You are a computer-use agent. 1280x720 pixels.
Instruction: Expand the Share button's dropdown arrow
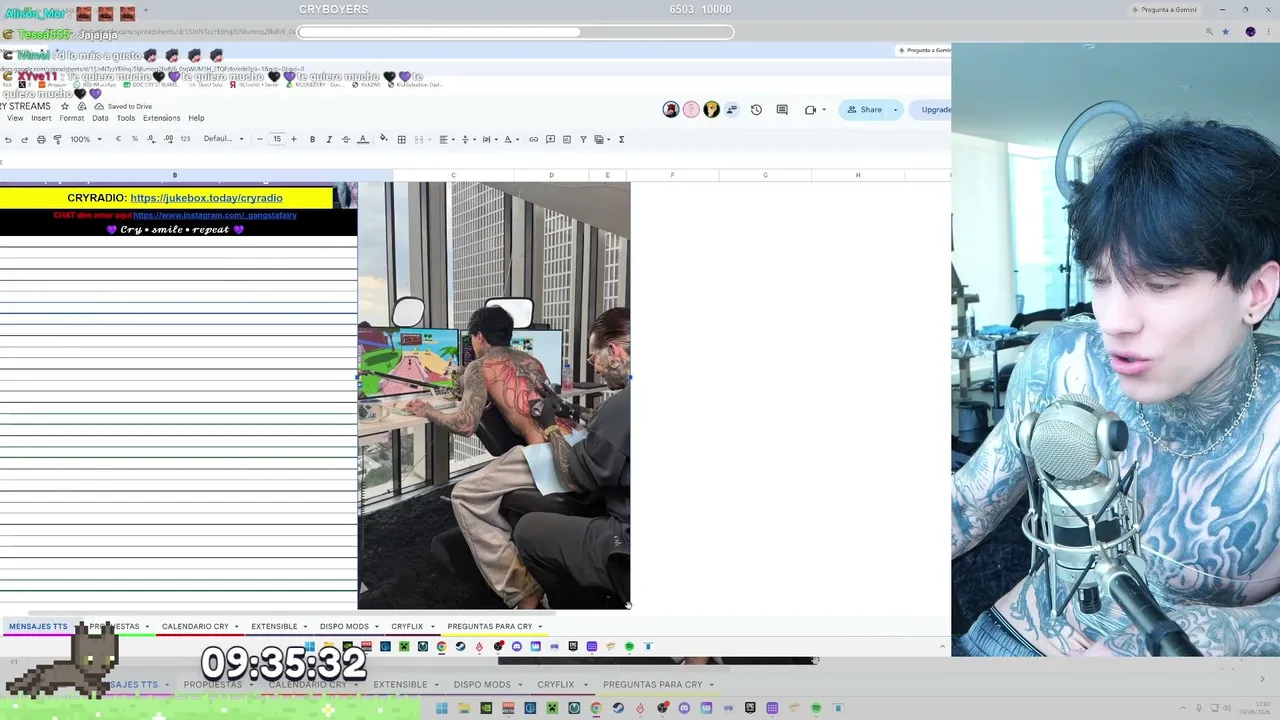click(x=895, y=110)
